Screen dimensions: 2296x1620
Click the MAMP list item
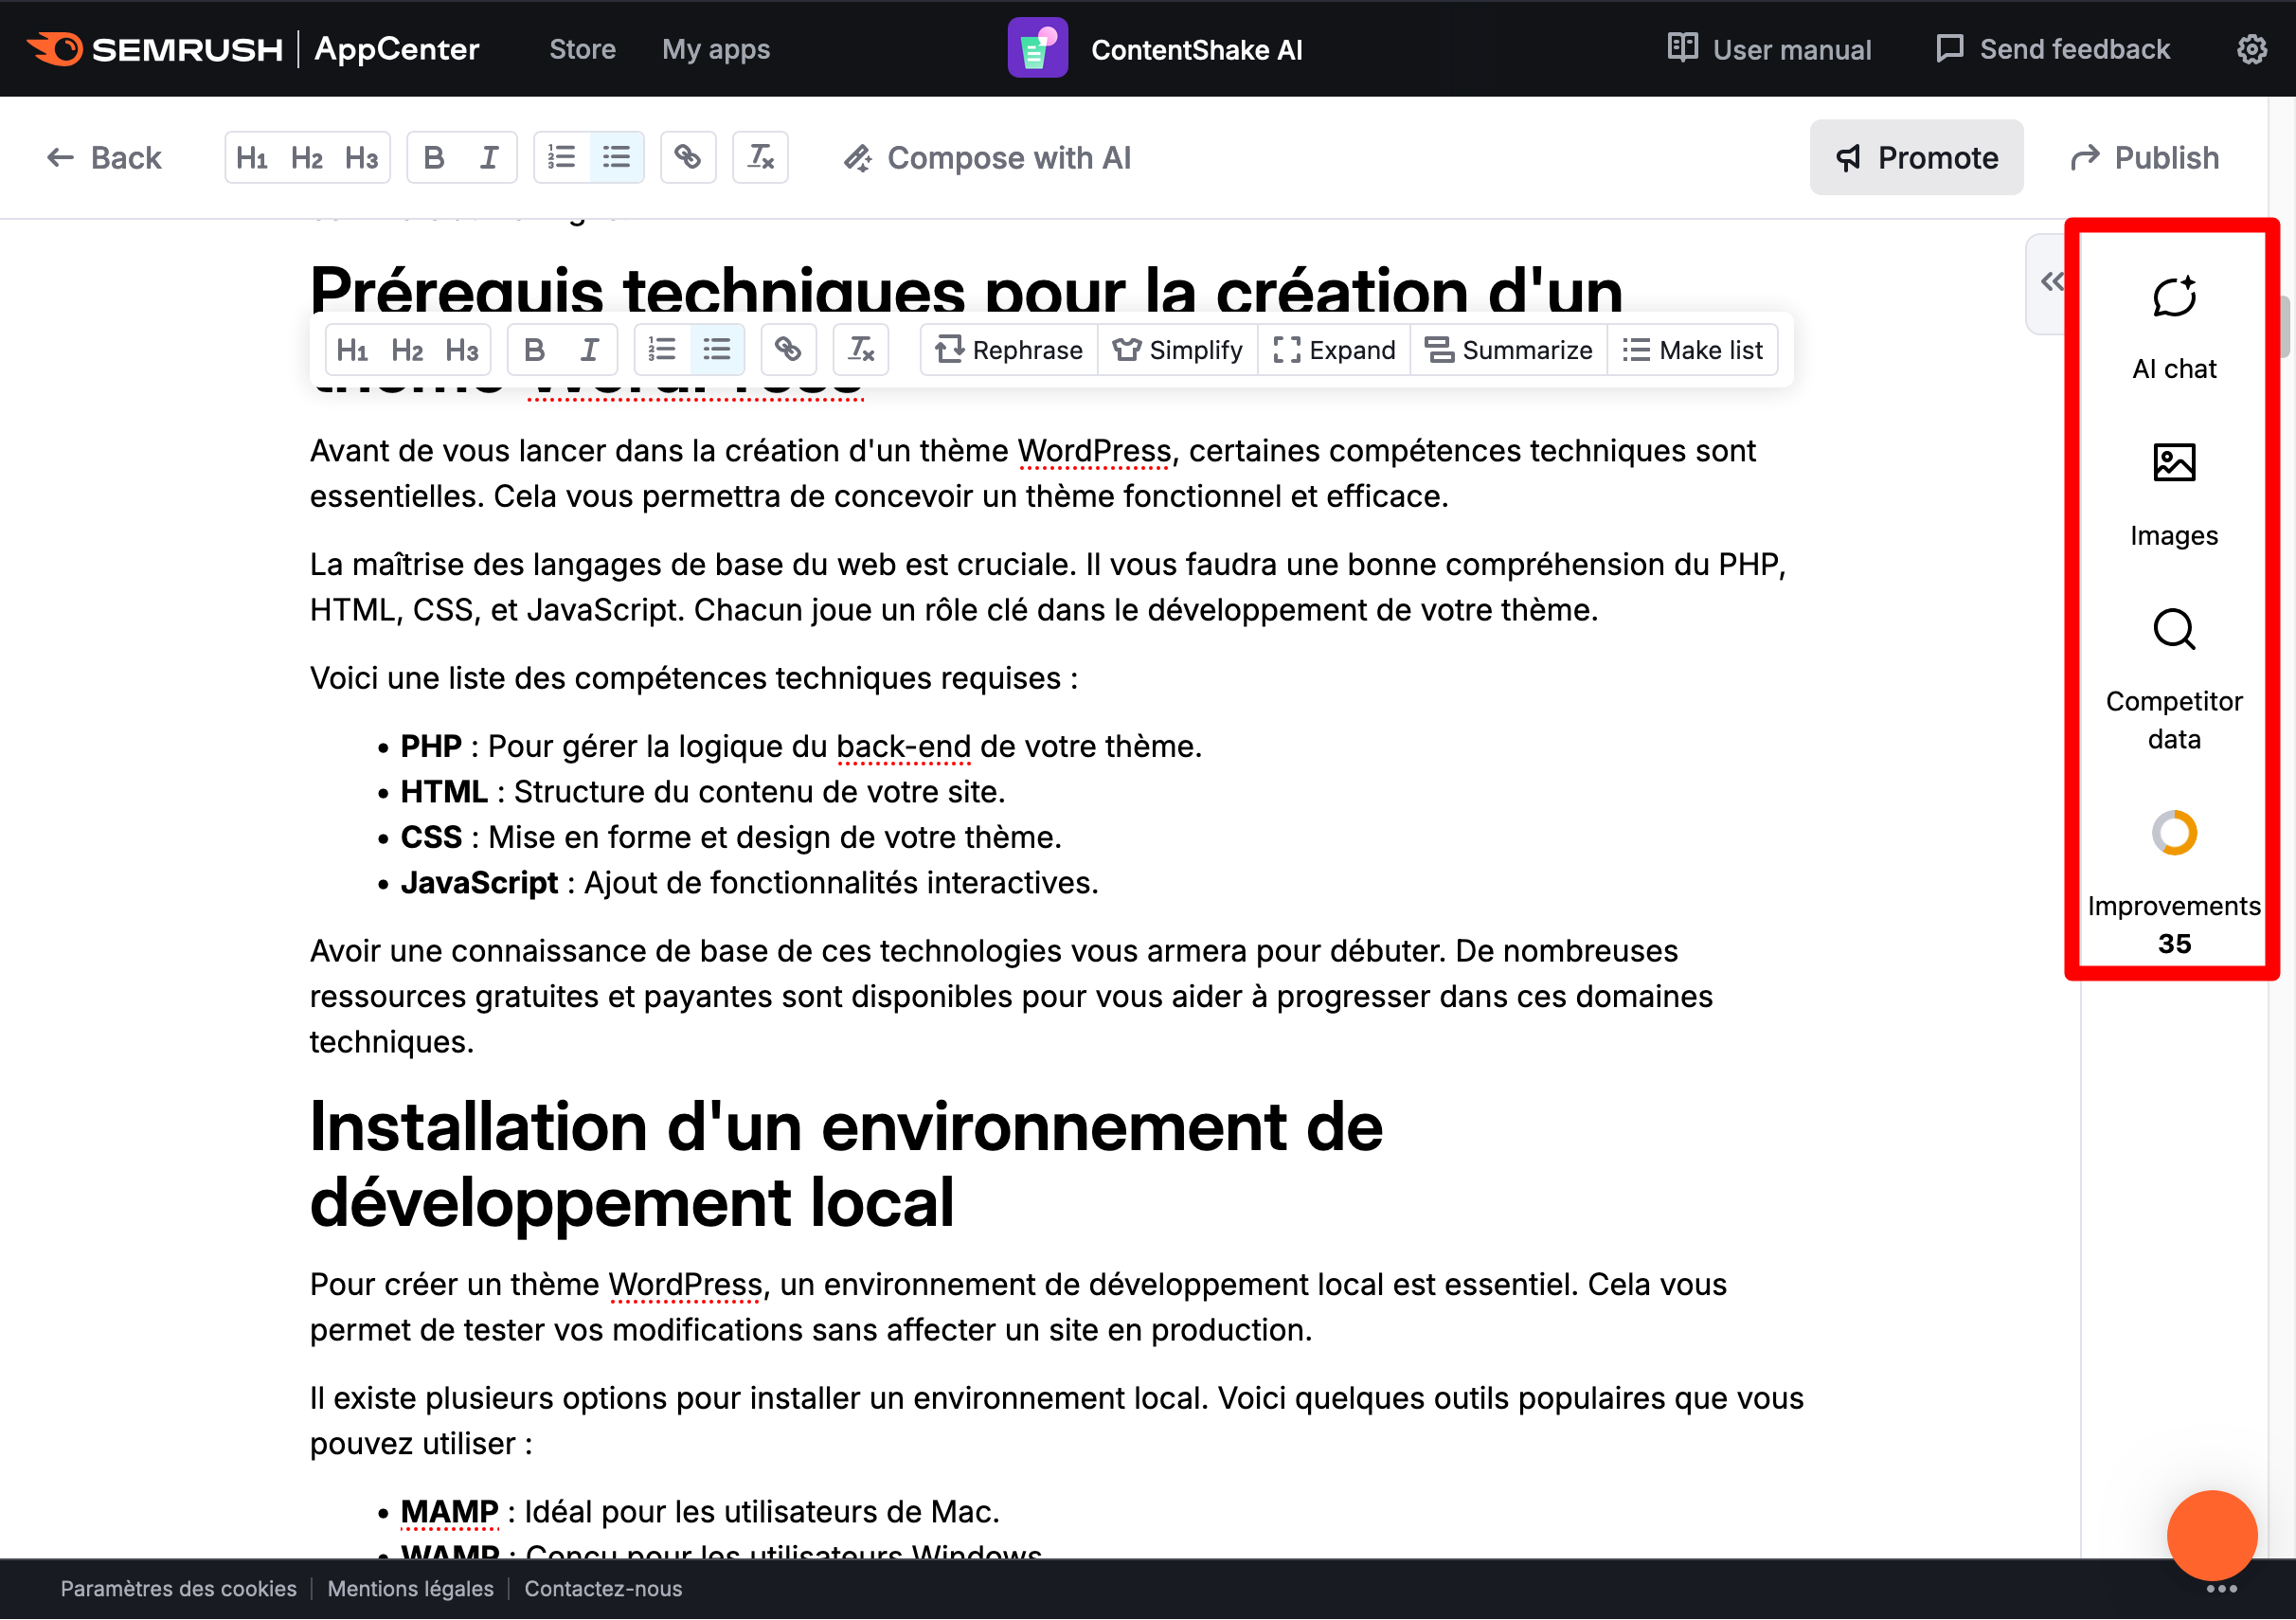[x=700, y=1512]
